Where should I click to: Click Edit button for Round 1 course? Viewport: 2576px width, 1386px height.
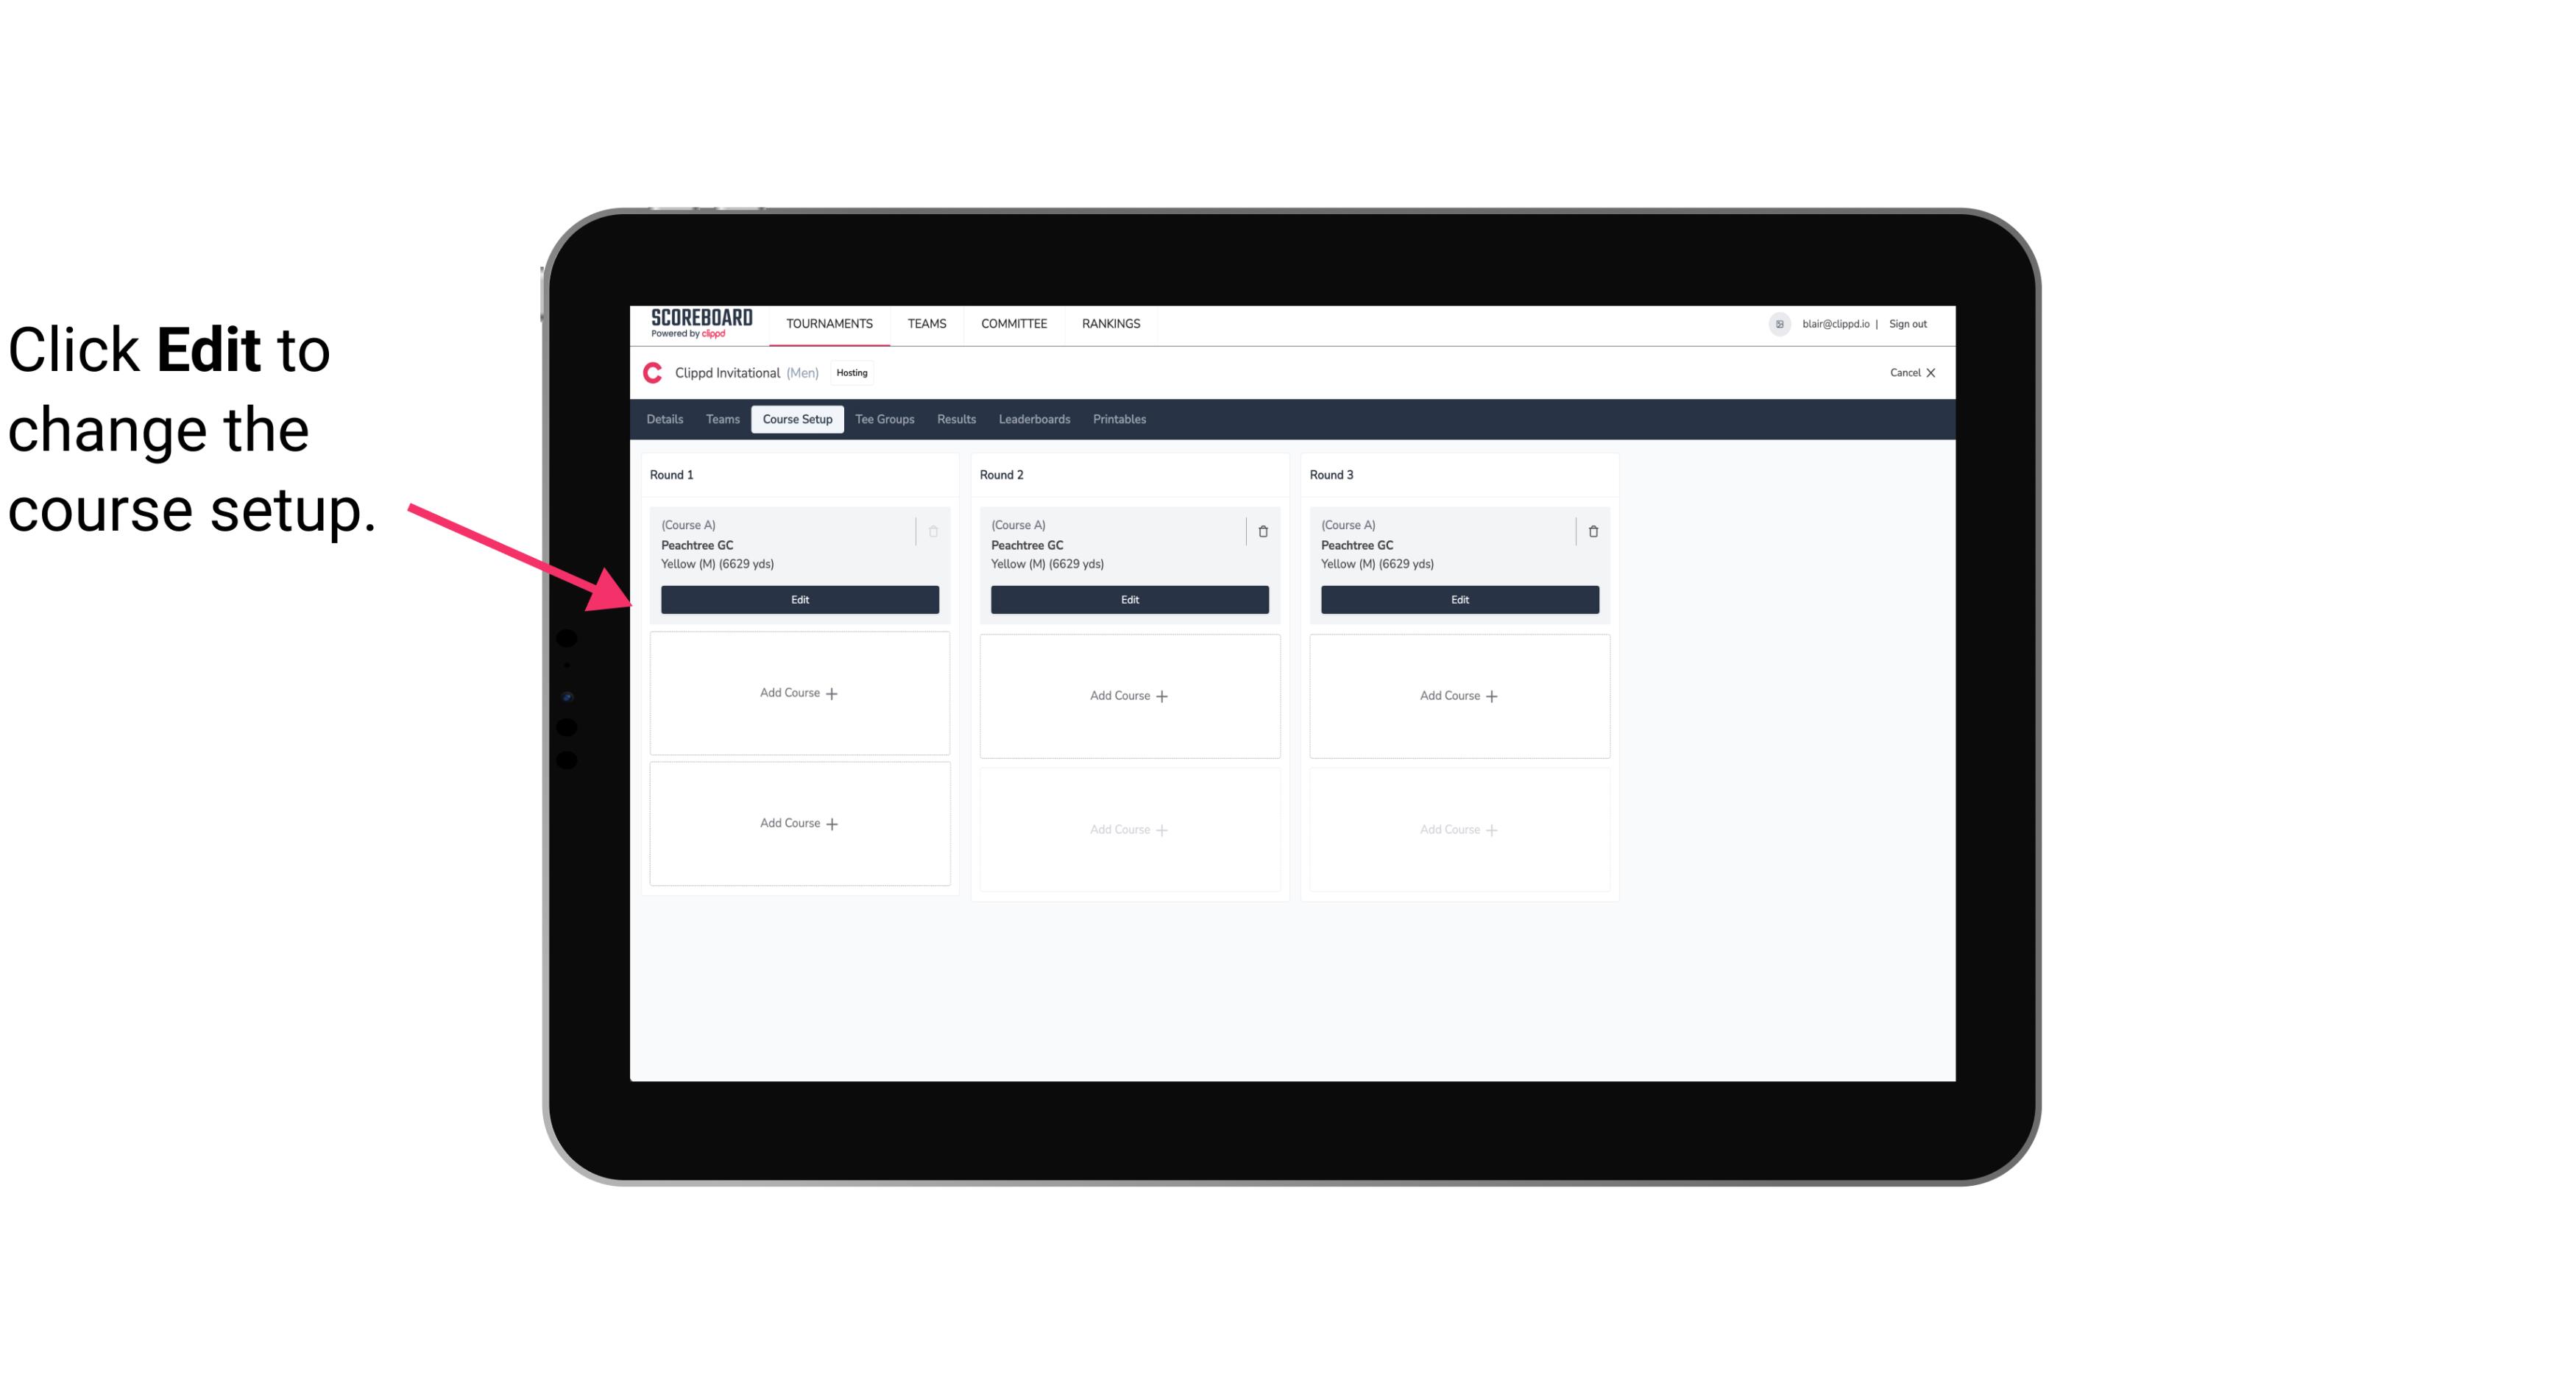799,599
